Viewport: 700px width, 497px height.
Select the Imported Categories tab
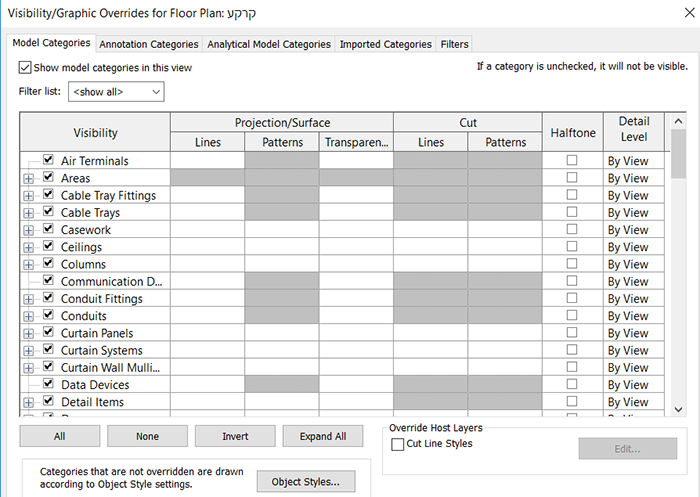pos(386,44)
